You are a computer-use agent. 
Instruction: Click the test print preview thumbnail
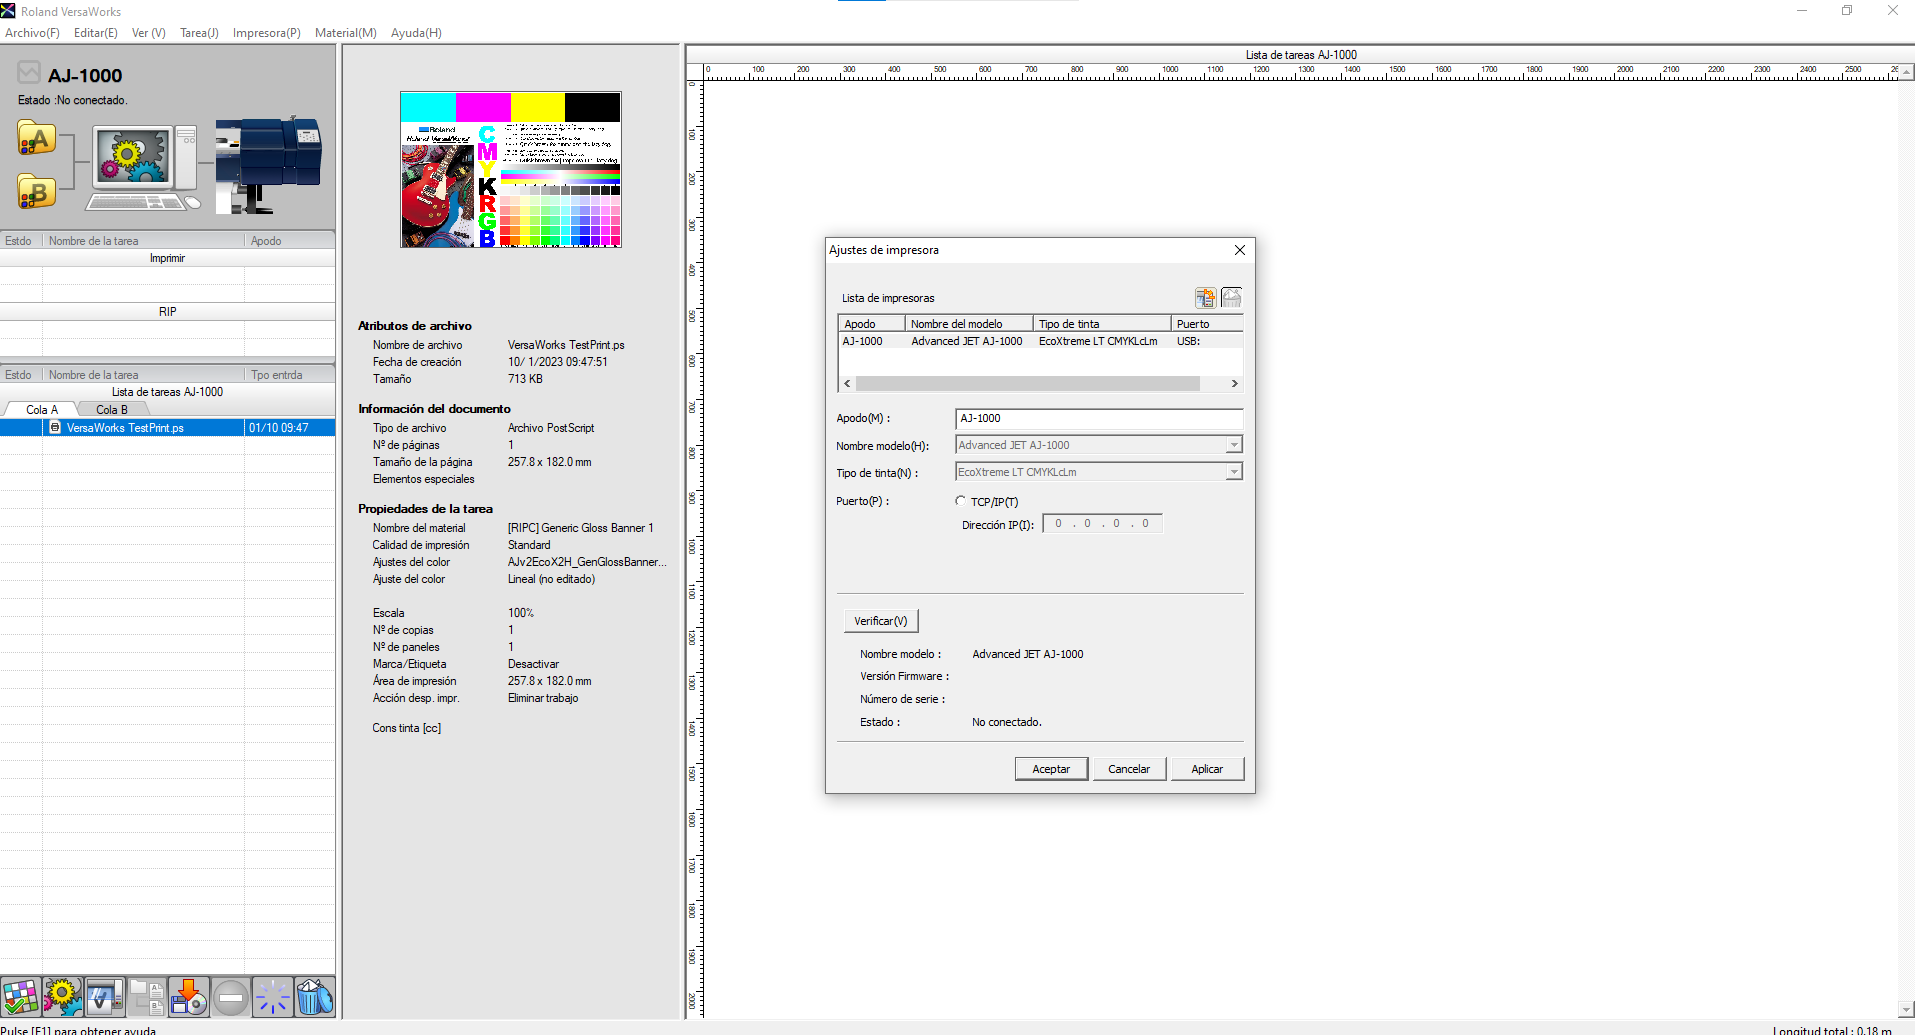[x=511, y=169]
